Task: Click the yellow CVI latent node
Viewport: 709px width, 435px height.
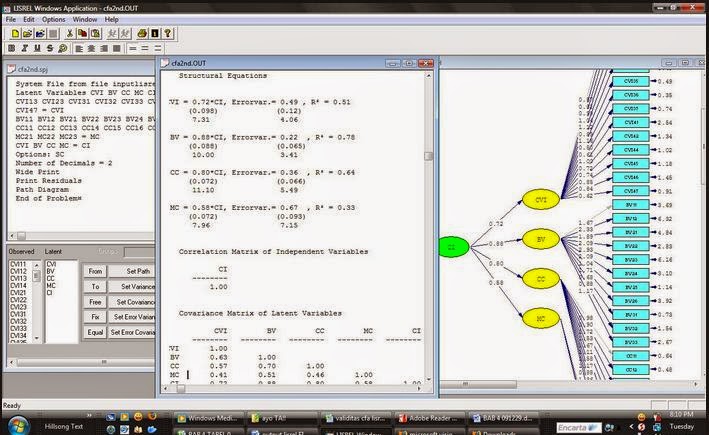Action: (541, 199)
